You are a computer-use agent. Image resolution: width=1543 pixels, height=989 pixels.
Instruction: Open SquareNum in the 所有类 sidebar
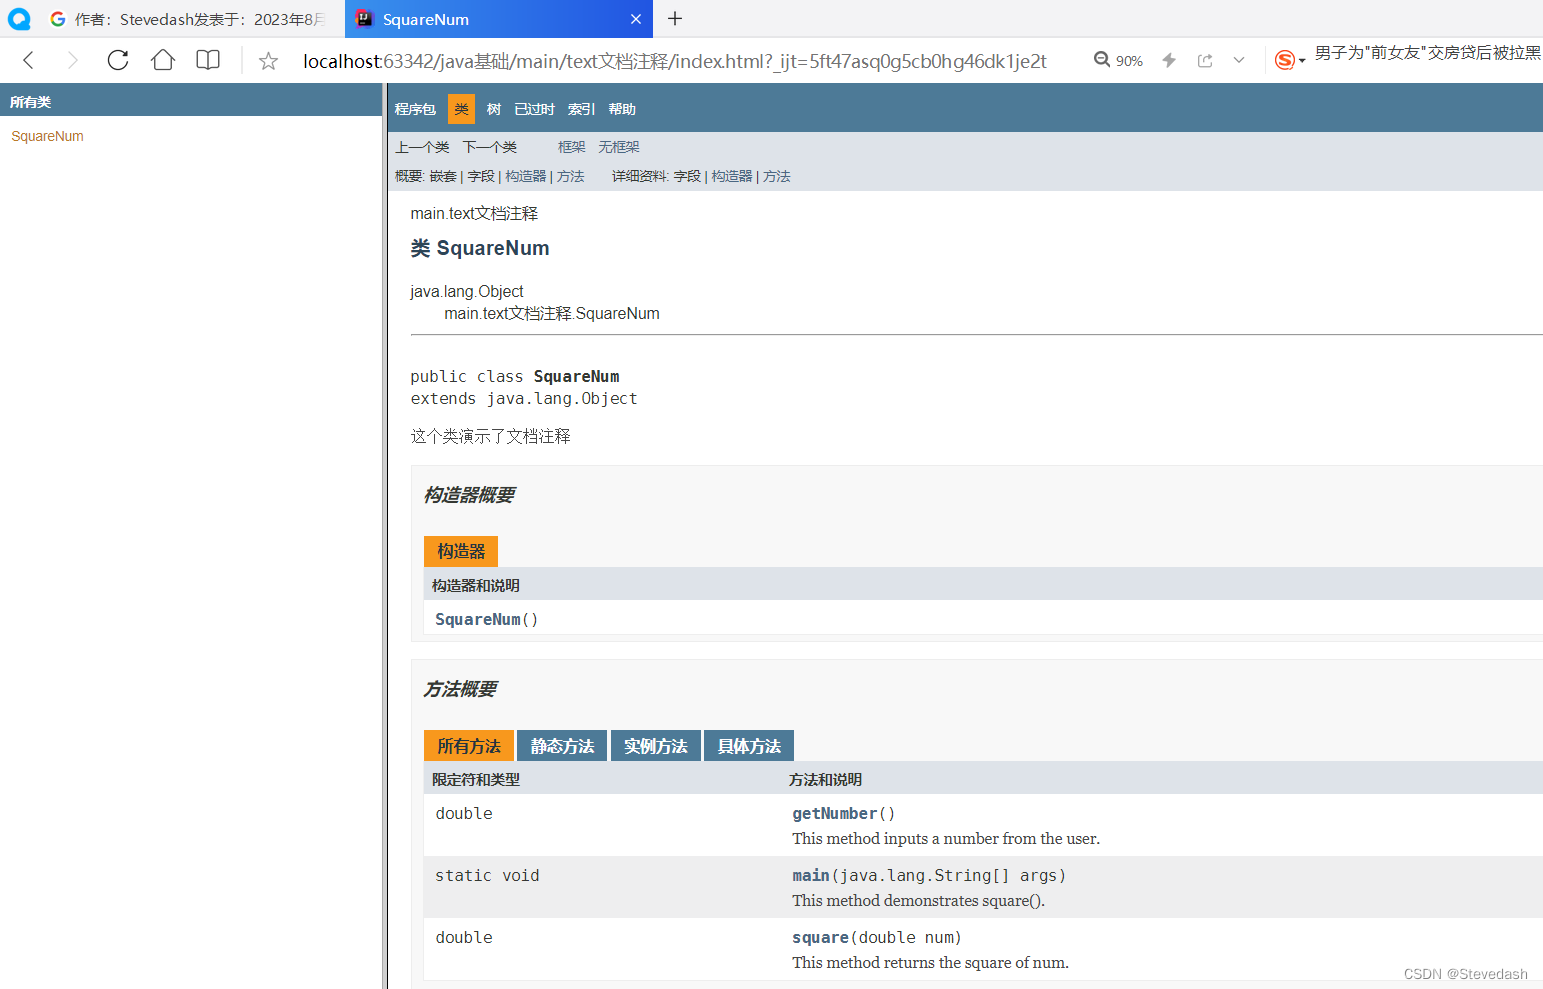(47, 136)
